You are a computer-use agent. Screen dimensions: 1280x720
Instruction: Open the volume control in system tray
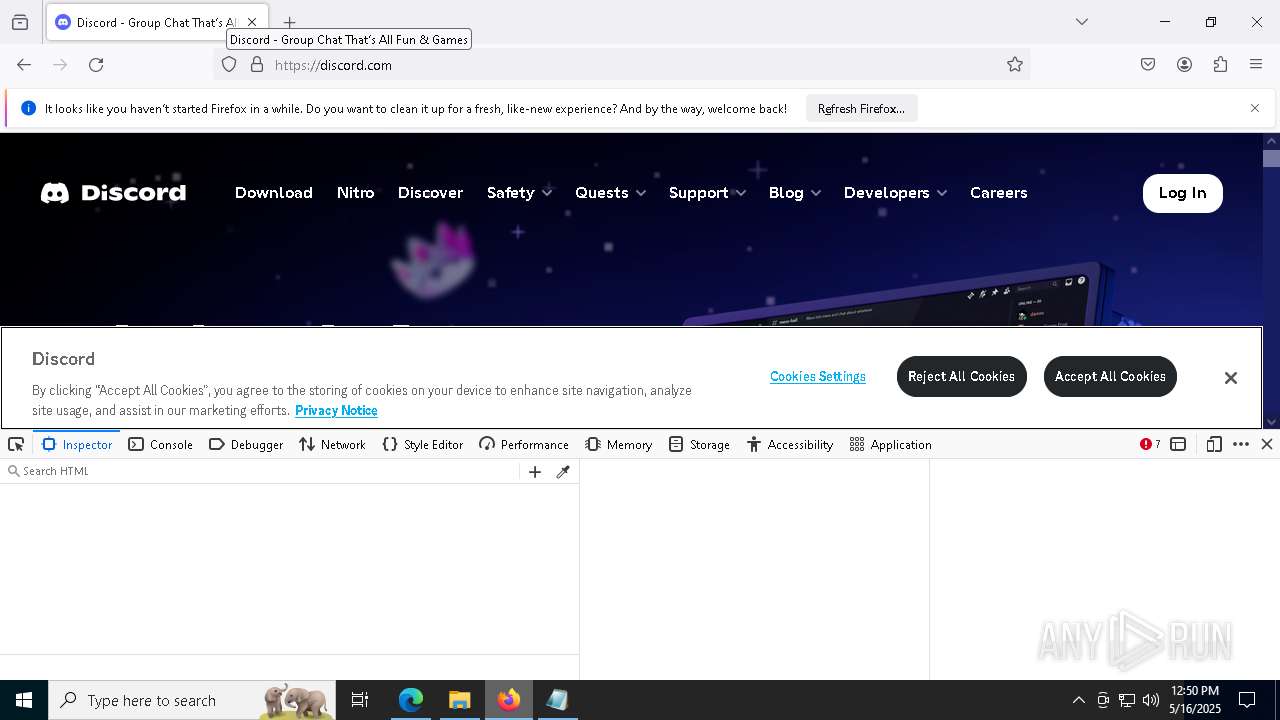[1151, 700]
